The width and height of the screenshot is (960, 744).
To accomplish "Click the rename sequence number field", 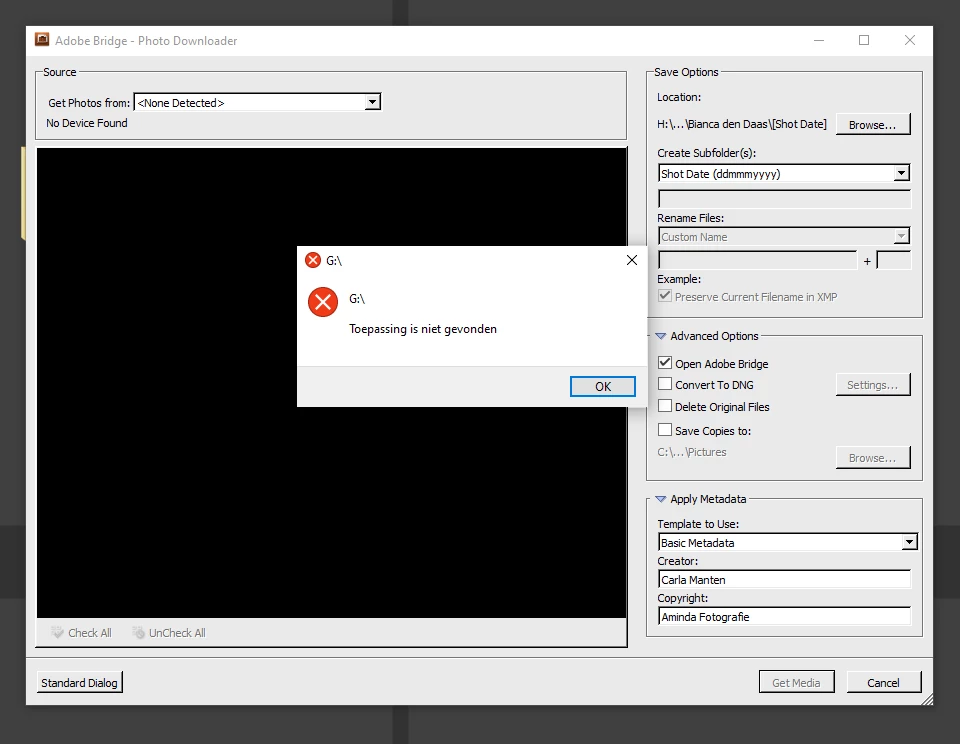I will tap(894, 260).
